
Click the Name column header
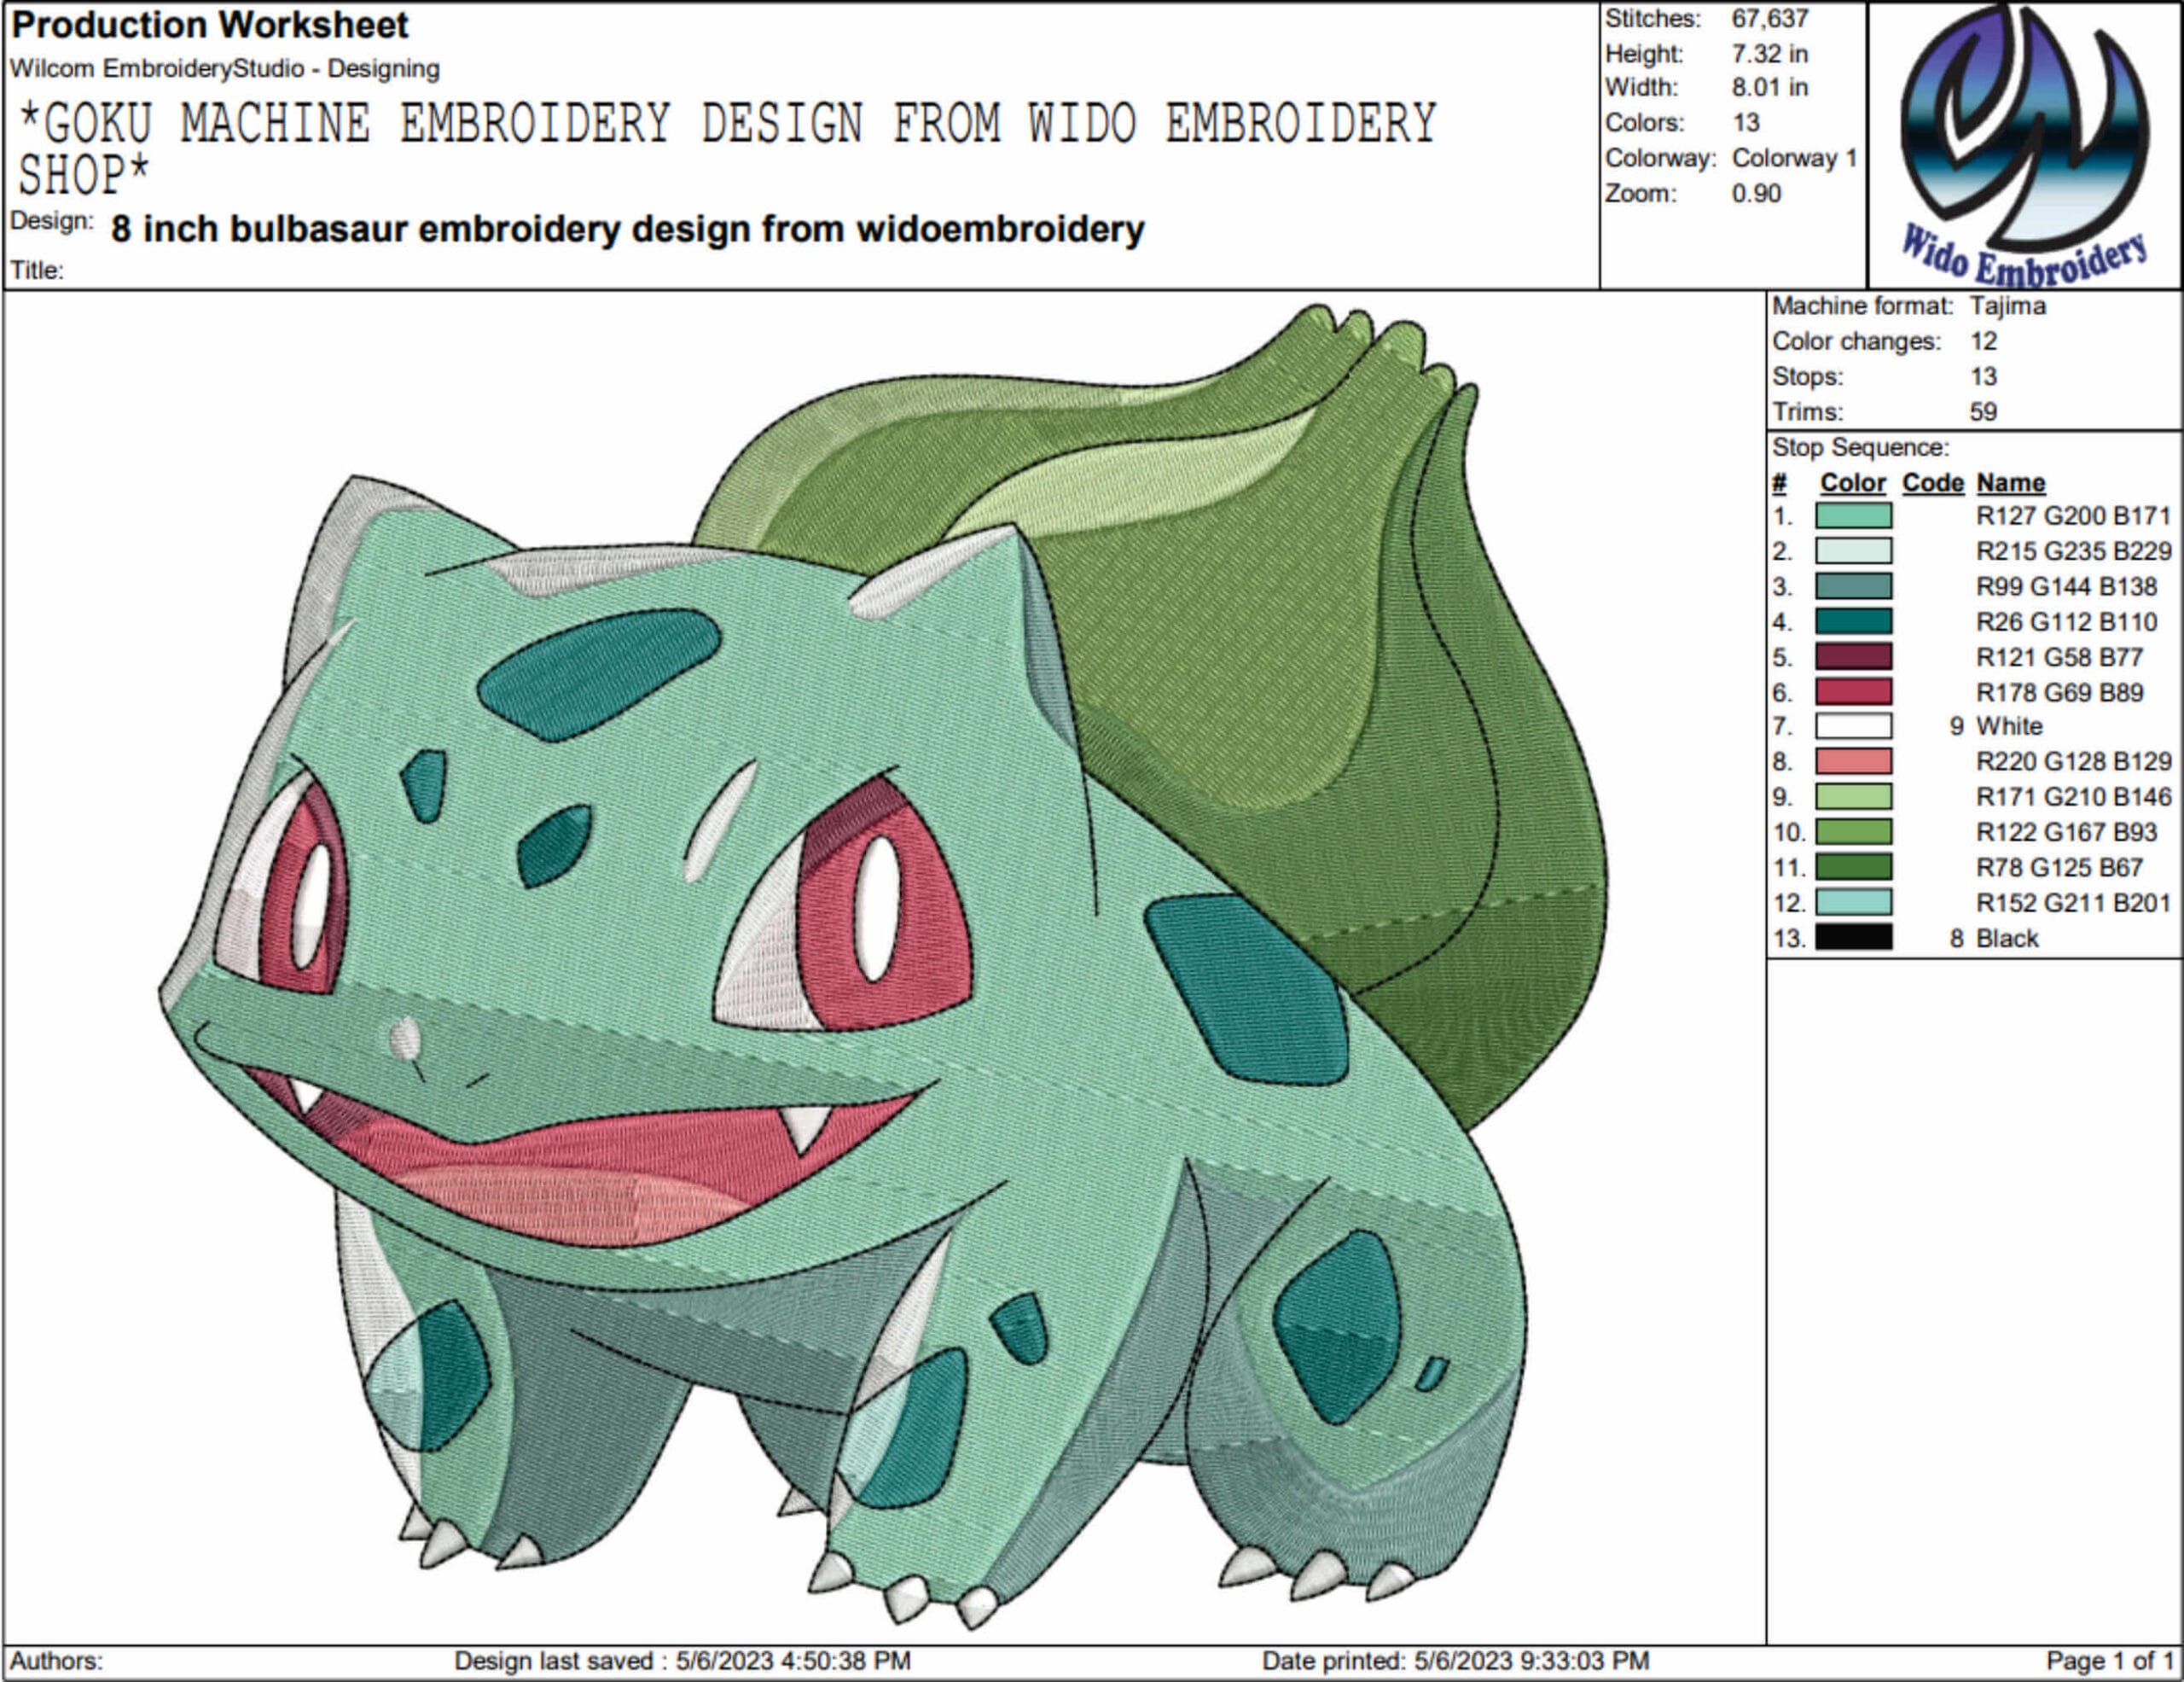coord(2010,483)
